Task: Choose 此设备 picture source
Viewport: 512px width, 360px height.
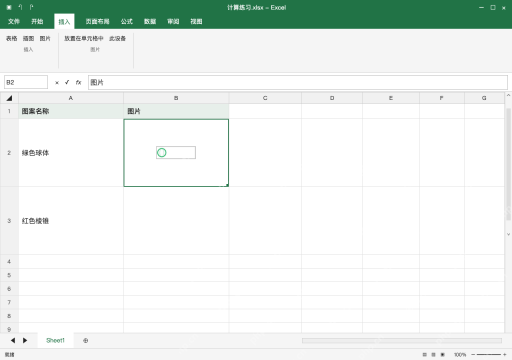Action: click(117, 39)
